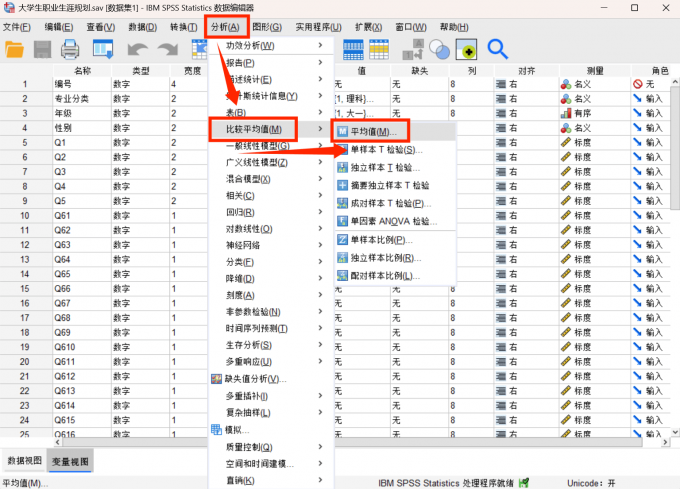Click the Venn circles toolbar icon

coord(439,49)
